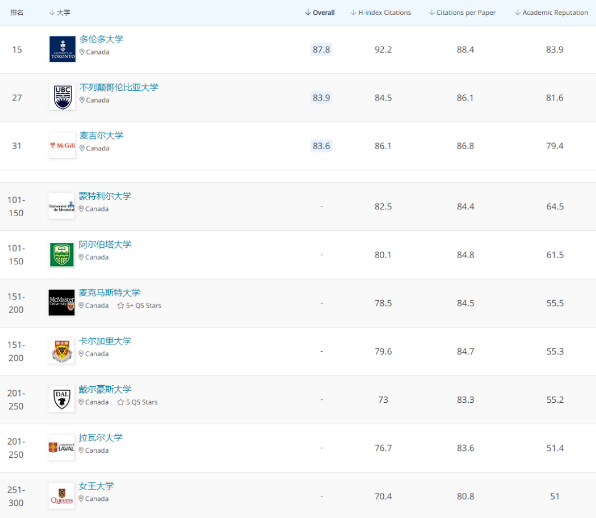Select academic reputation value 64.5
The height and width of the screenshot is (518, 596).
[x=555, y=206]
